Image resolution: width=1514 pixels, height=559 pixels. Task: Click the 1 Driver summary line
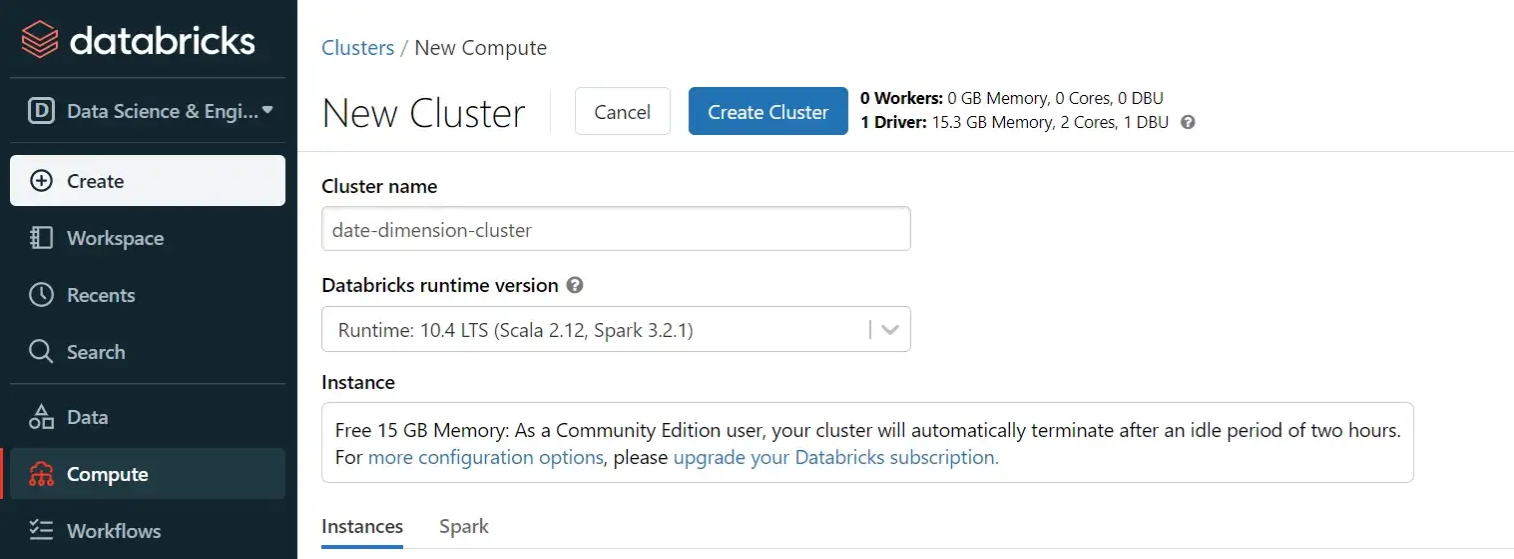(x=1014, y=123)
